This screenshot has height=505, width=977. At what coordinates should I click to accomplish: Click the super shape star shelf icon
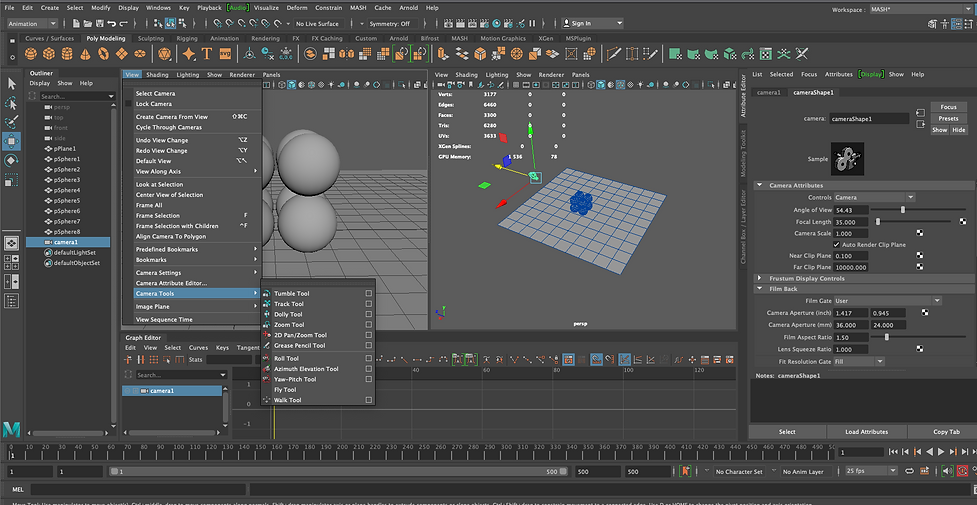click(x=189, y=54)
